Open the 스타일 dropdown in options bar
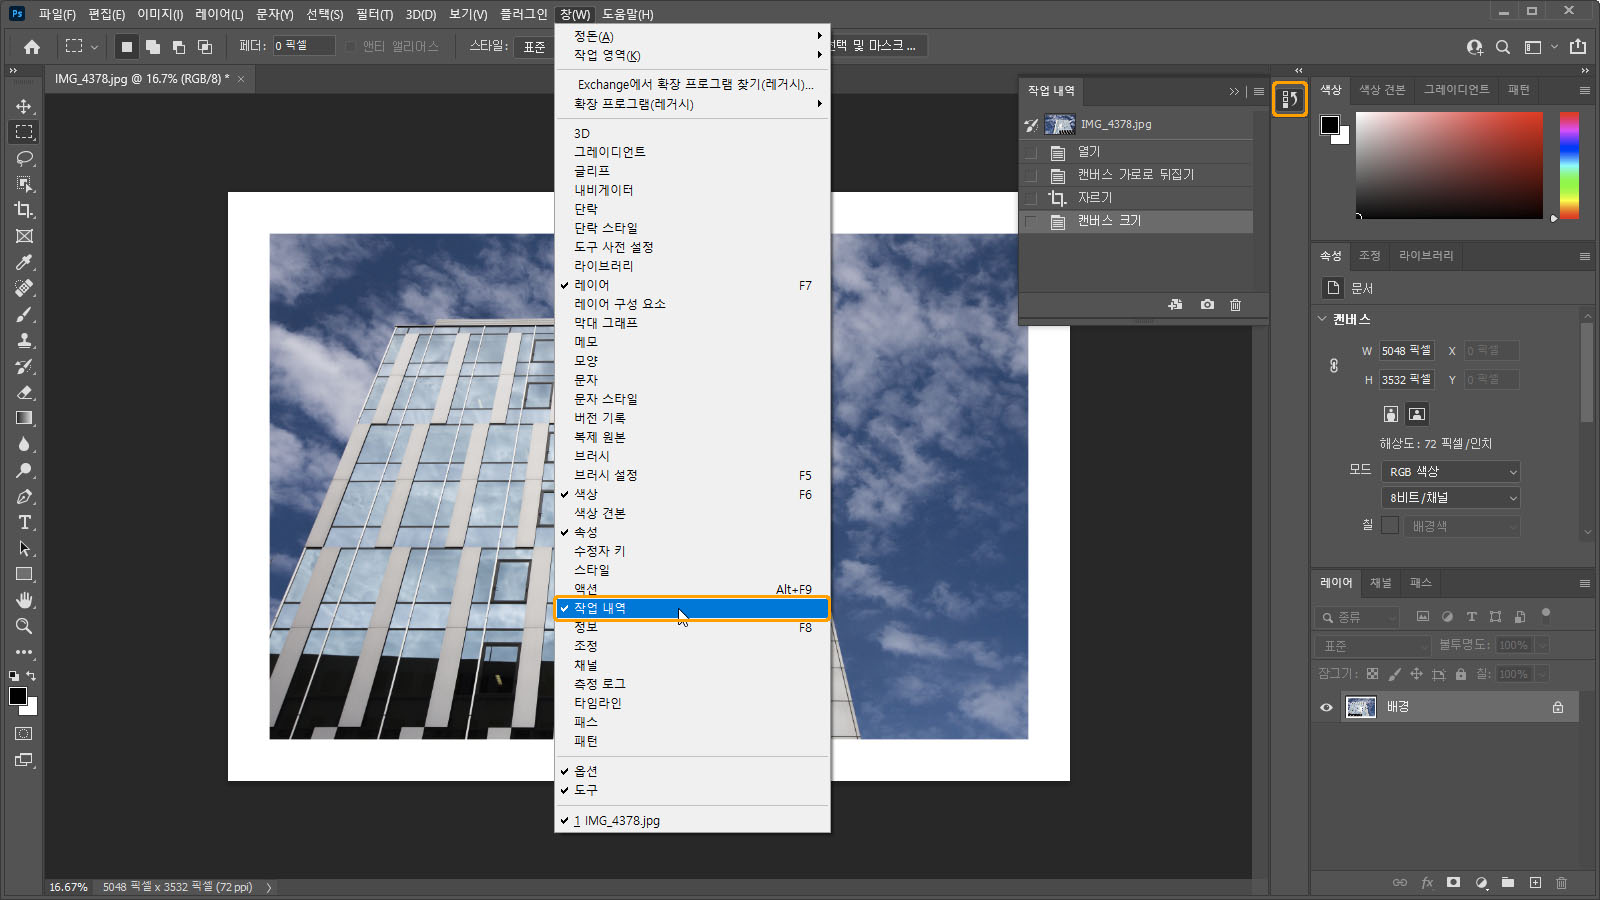The image size is (1600, 900). [x=534, y=47]
